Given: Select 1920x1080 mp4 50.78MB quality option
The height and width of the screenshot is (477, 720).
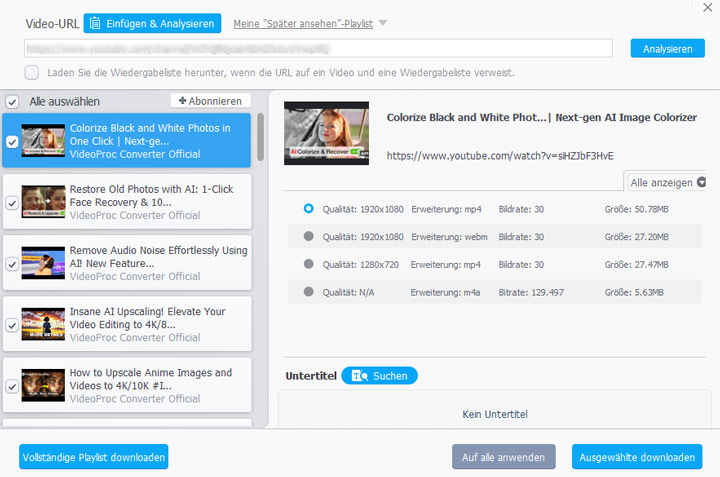Looking at the screenshot, I should point(309,208).
